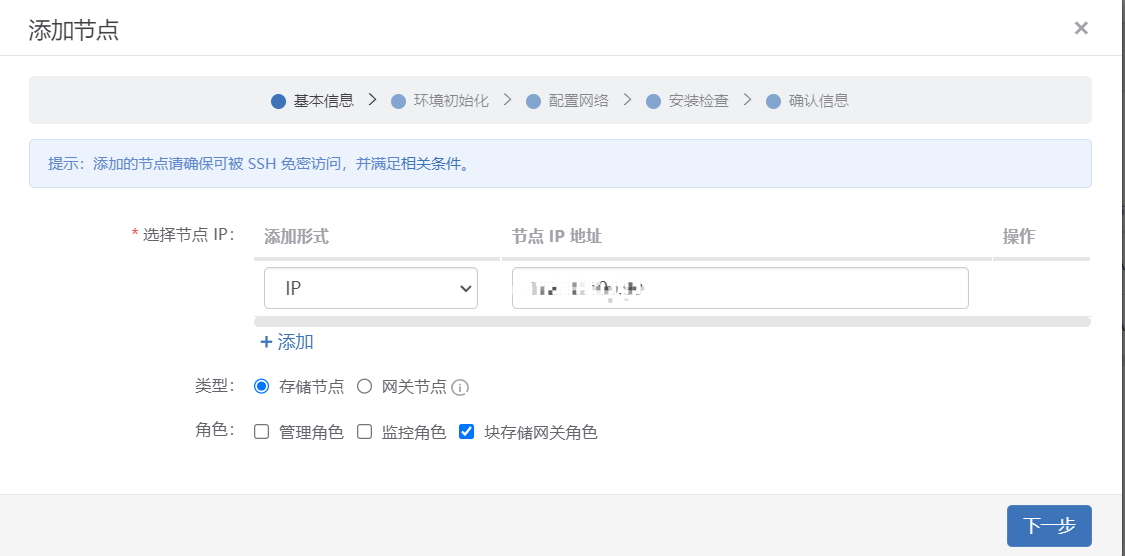Click the 角色 label

pos(215,430)
